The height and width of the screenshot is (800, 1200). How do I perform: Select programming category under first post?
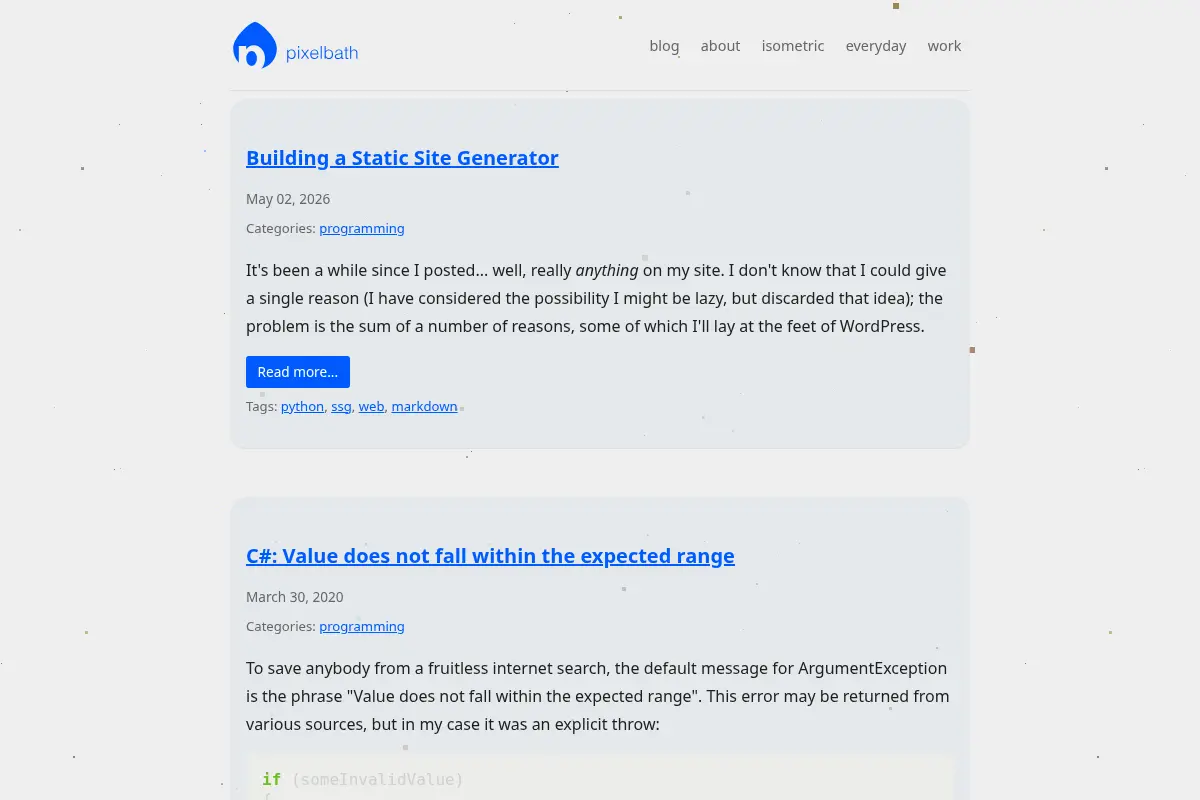[x=362, y=228]
